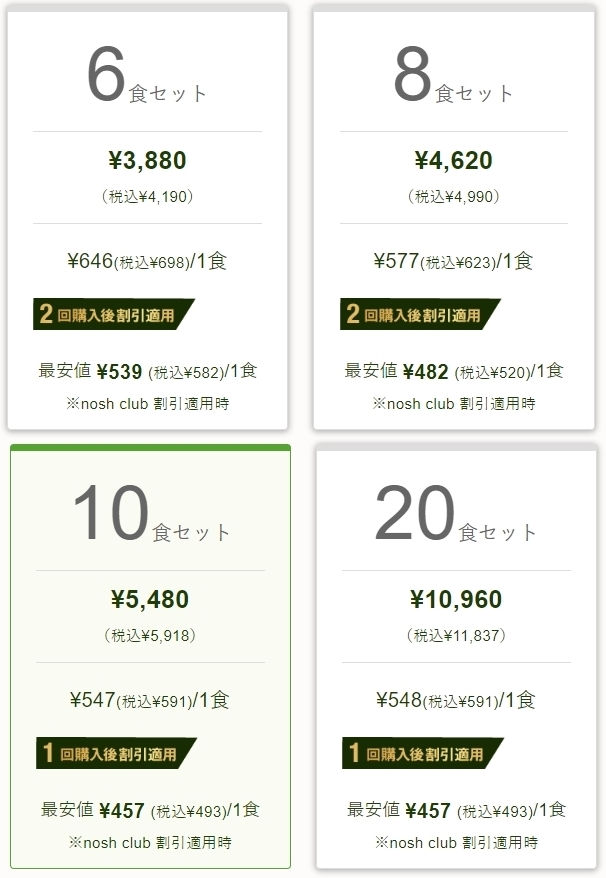
Task: Click the 1回購入後割引適用 badge in the 10-meal card
Action: (116, 753)
